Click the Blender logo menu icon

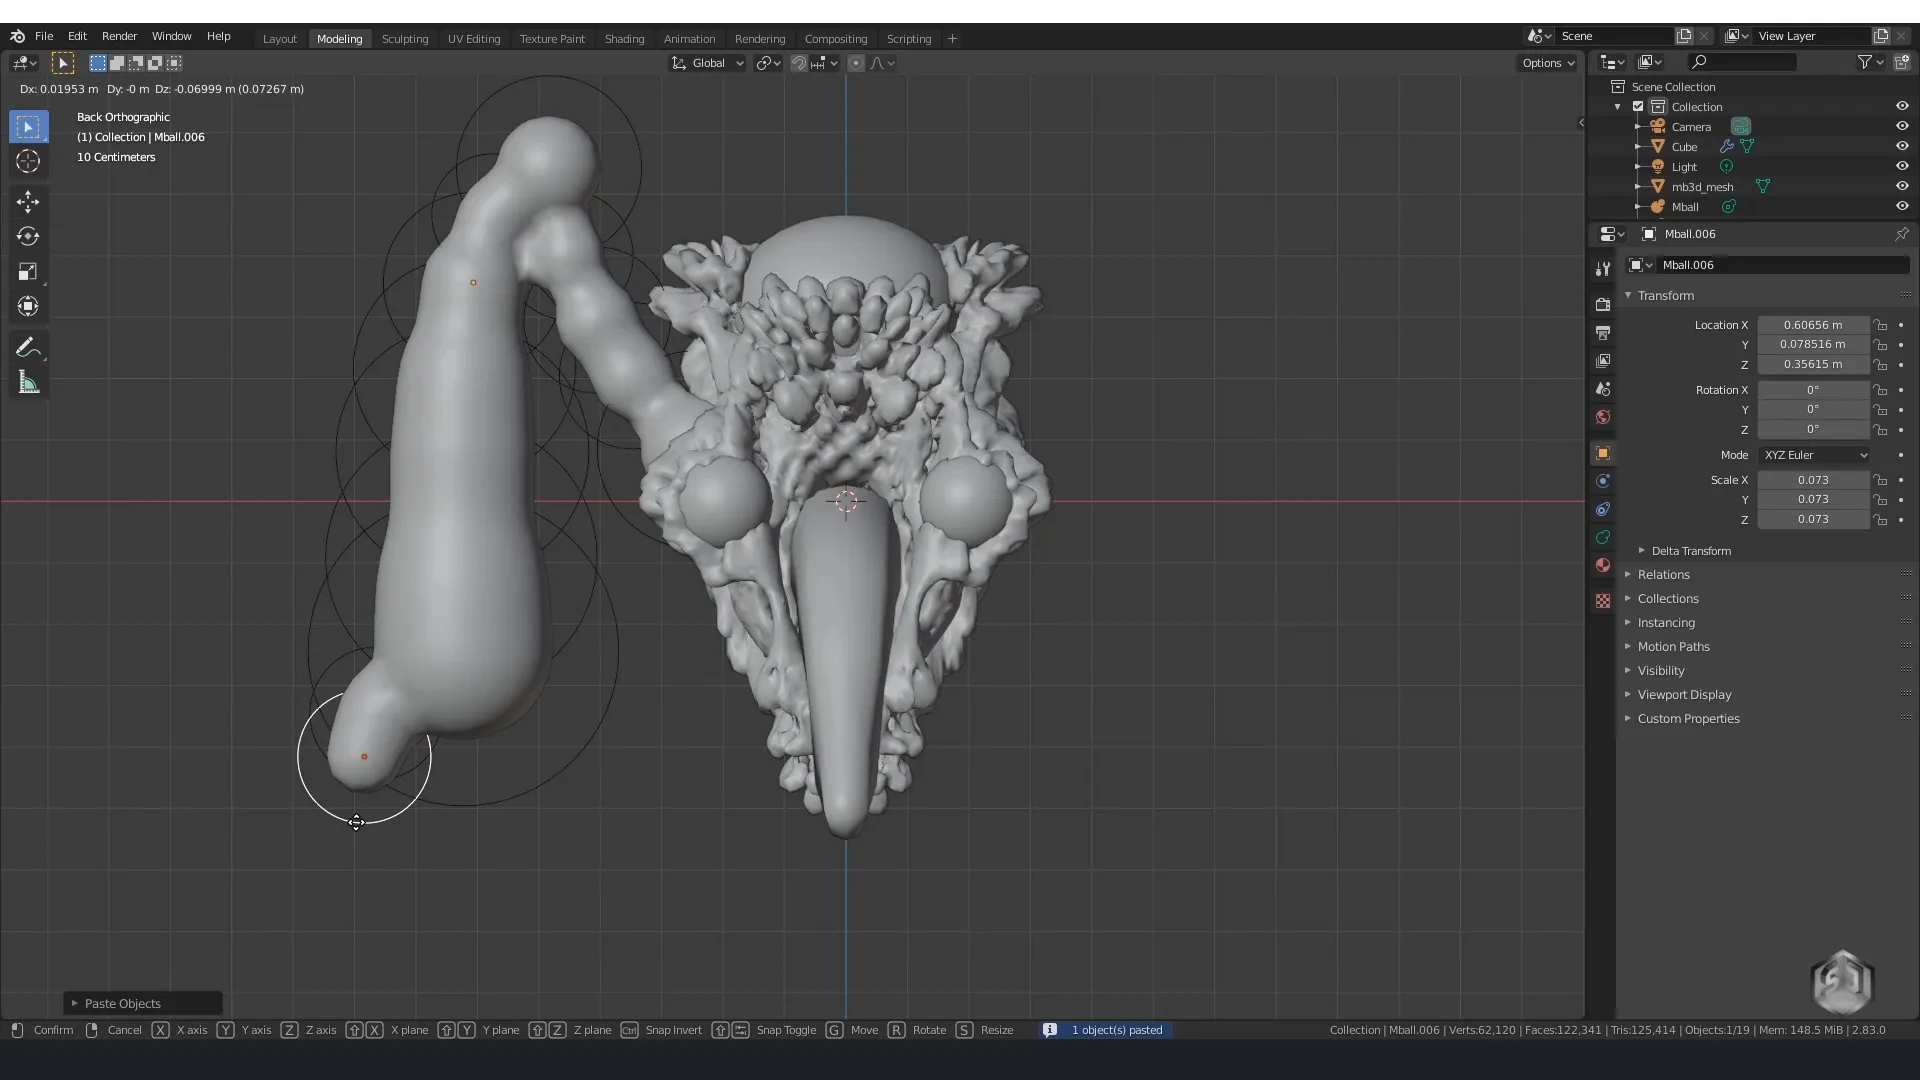tap(17, 36)
